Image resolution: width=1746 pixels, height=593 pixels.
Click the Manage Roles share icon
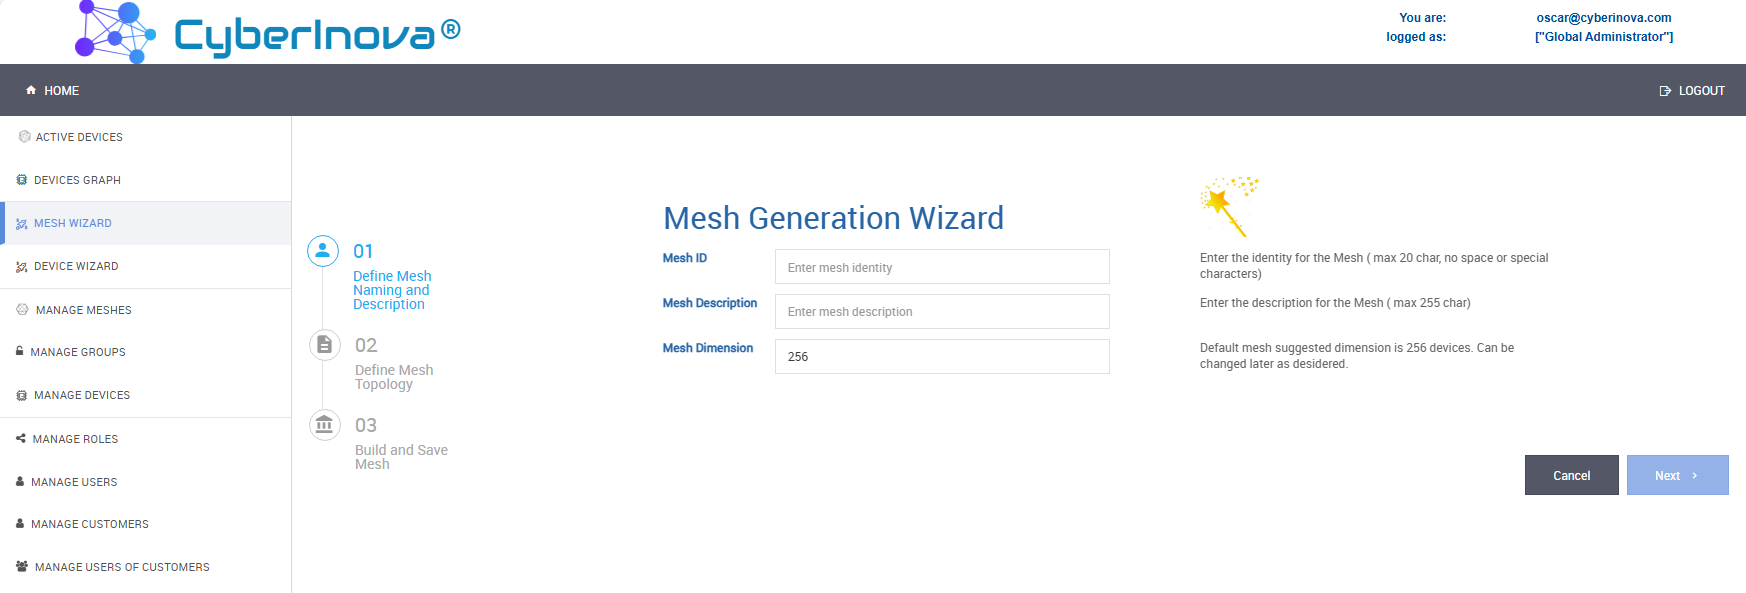point(21,439)
